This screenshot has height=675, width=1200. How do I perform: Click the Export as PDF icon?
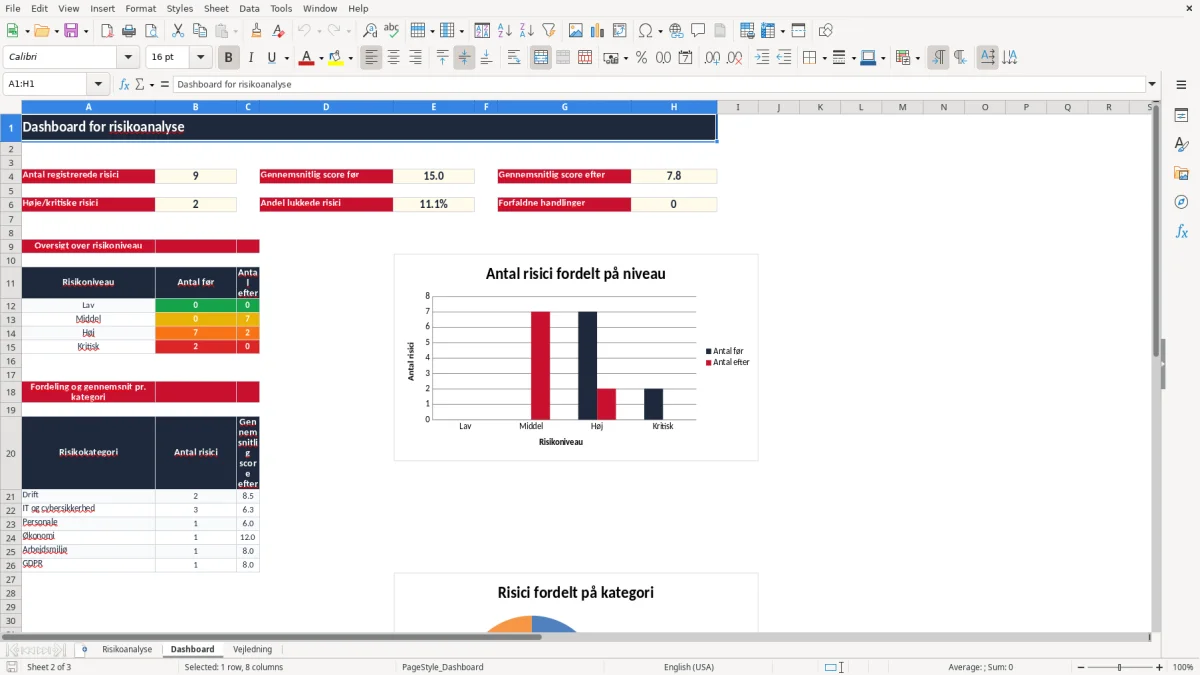click(x=108, y=31)
